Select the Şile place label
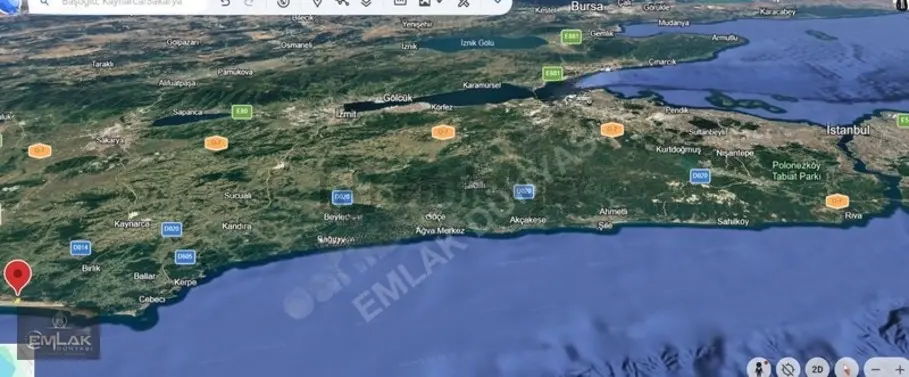The width and height of the screenshot is (909, 377). pos(605,226)
